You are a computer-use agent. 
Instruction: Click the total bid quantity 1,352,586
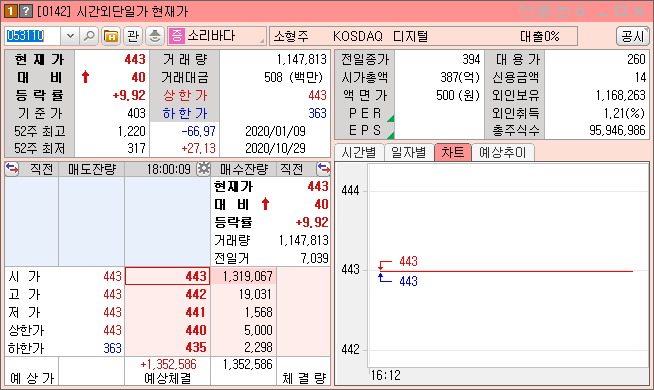pyautogui.click(x=247, y=364)
